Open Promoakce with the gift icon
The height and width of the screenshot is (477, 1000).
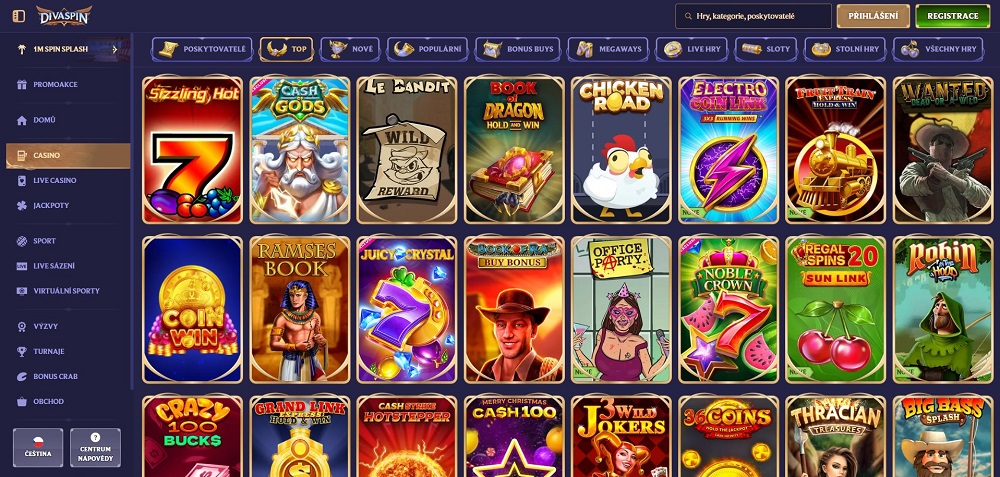pyautogui.click(x=22, y=84)
